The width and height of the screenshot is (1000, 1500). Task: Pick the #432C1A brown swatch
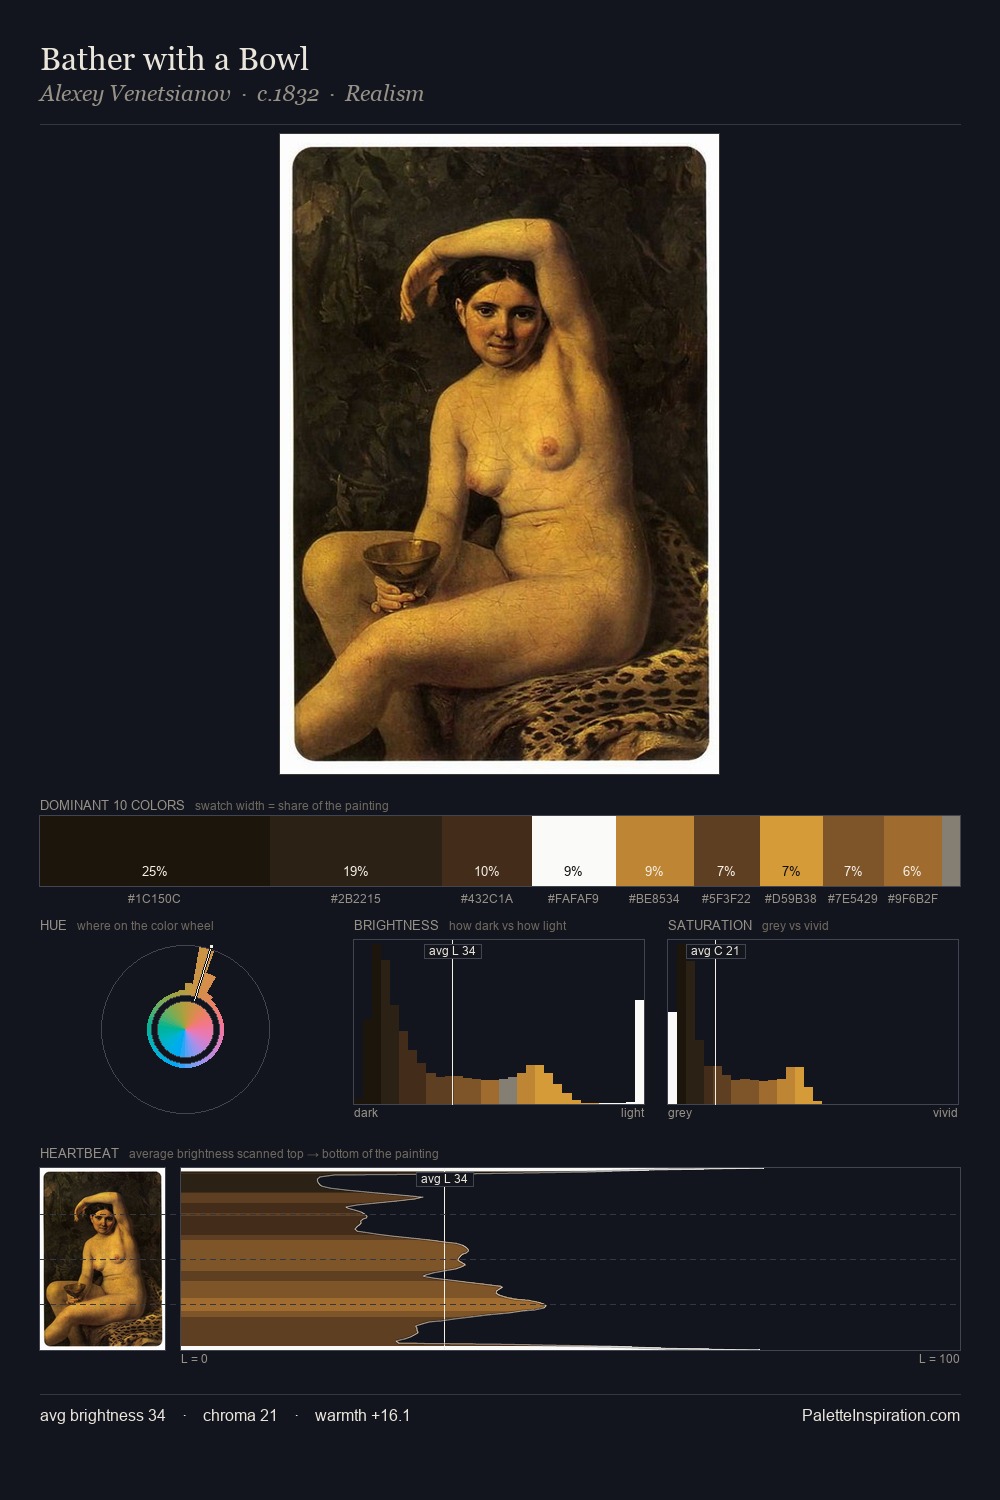click(487, 851)
